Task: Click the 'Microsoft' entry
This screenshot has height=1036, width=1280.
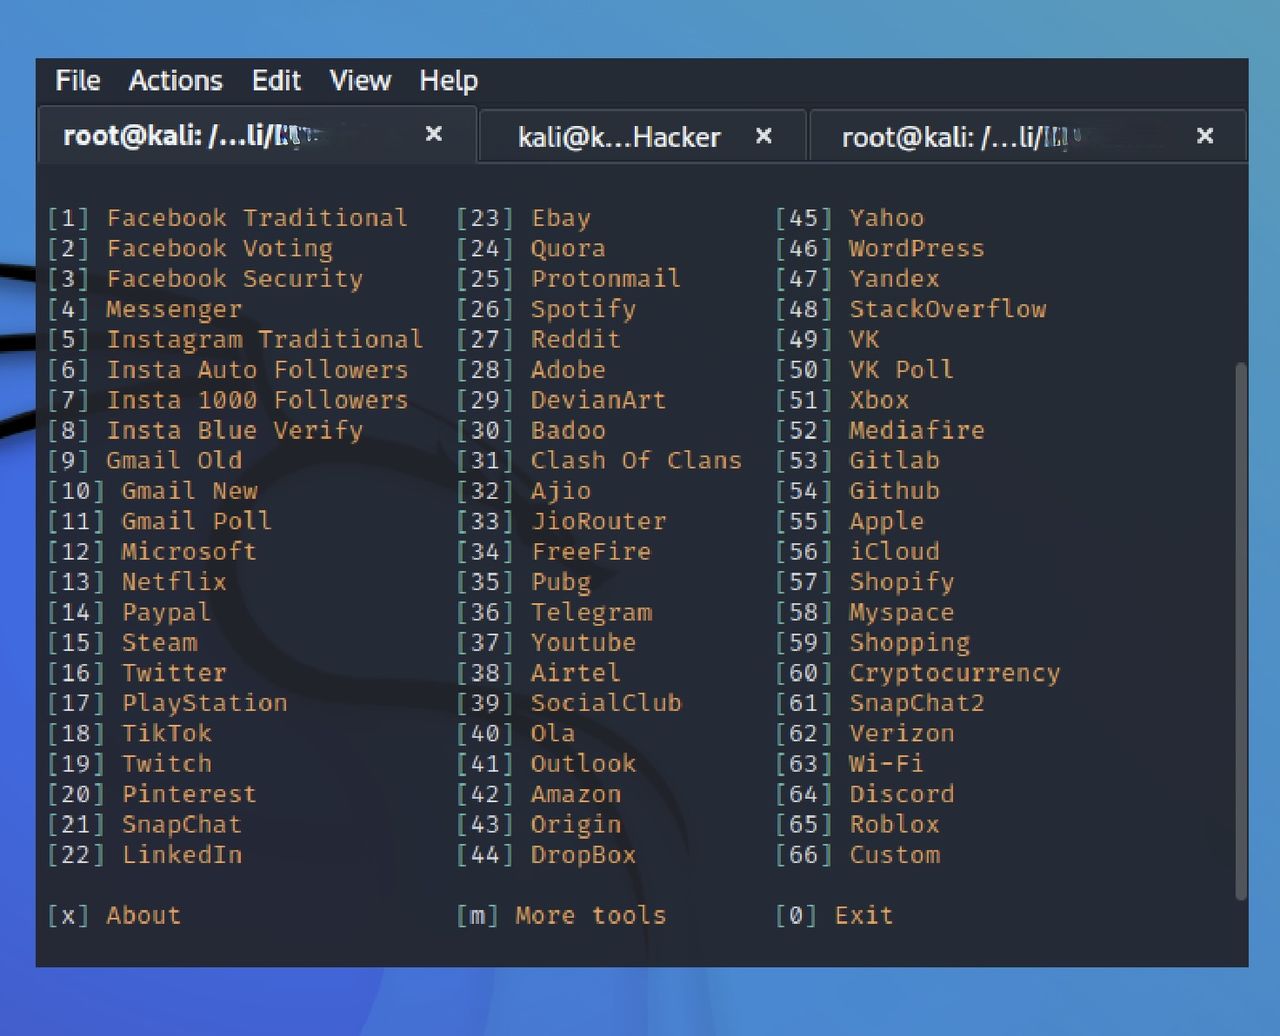Action: (x=189, y=551)
